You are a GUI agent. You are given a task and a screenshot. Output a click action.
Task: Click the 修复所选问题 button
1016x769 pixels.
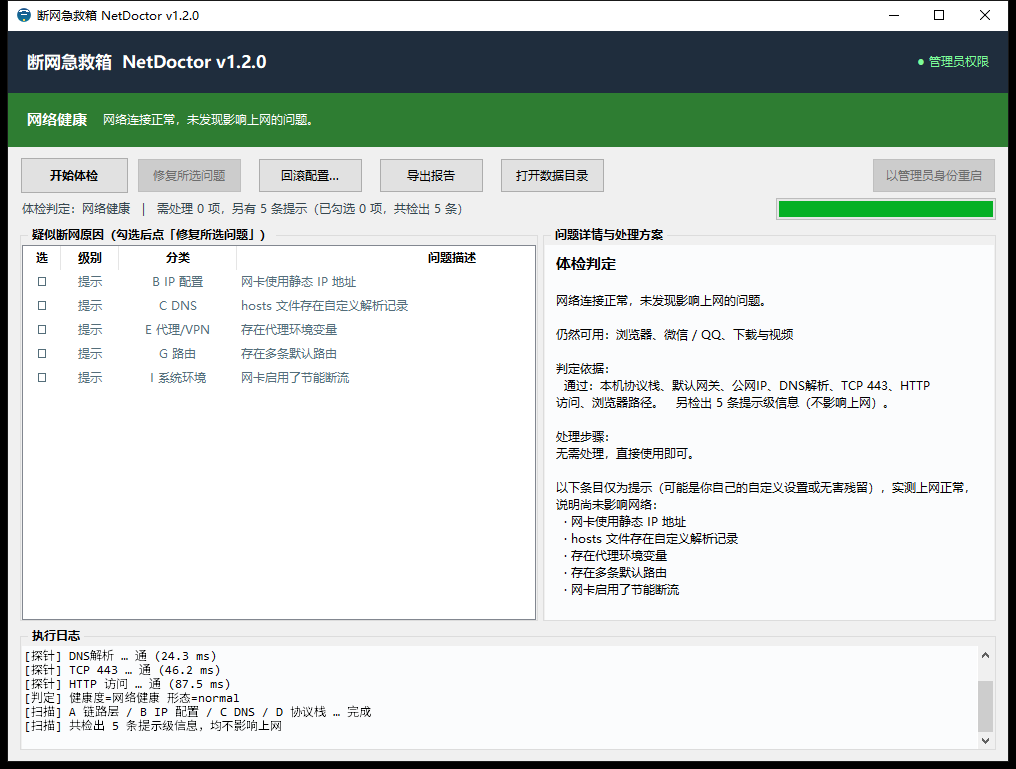click(x=189, y=176)
